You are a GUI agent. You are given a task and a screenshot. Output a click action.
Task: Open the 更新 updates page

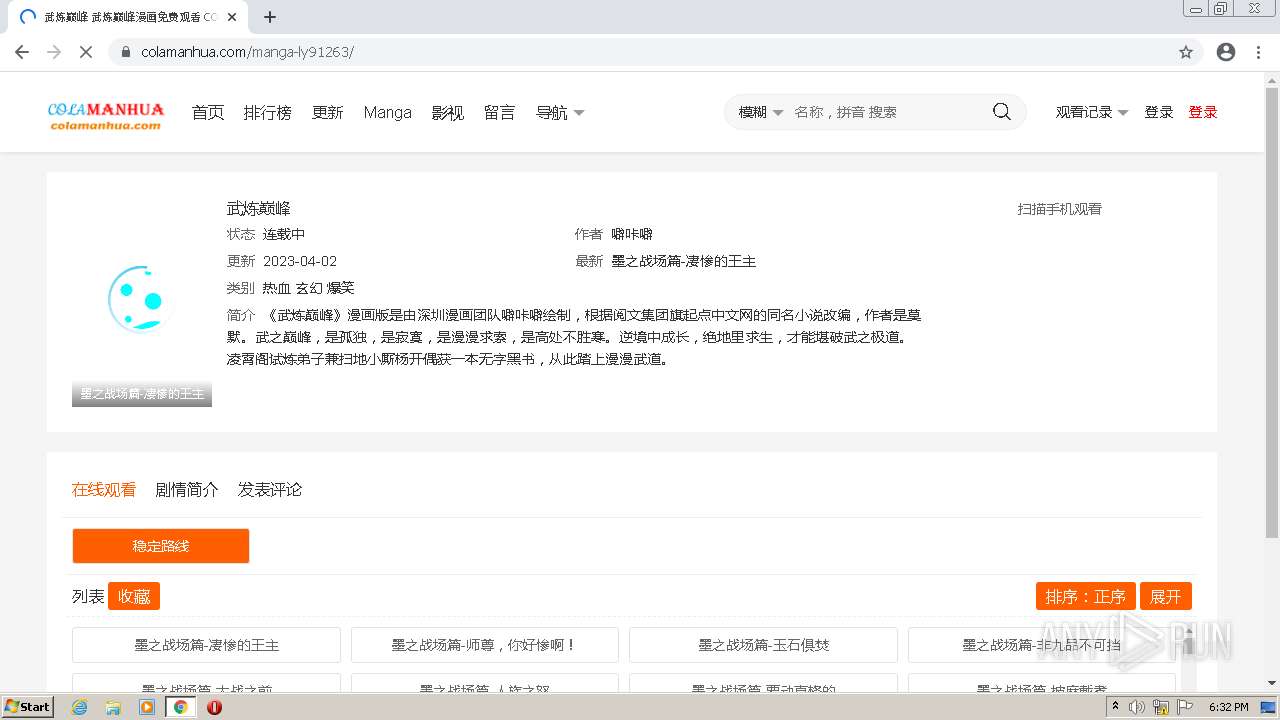tap(327, 113)
